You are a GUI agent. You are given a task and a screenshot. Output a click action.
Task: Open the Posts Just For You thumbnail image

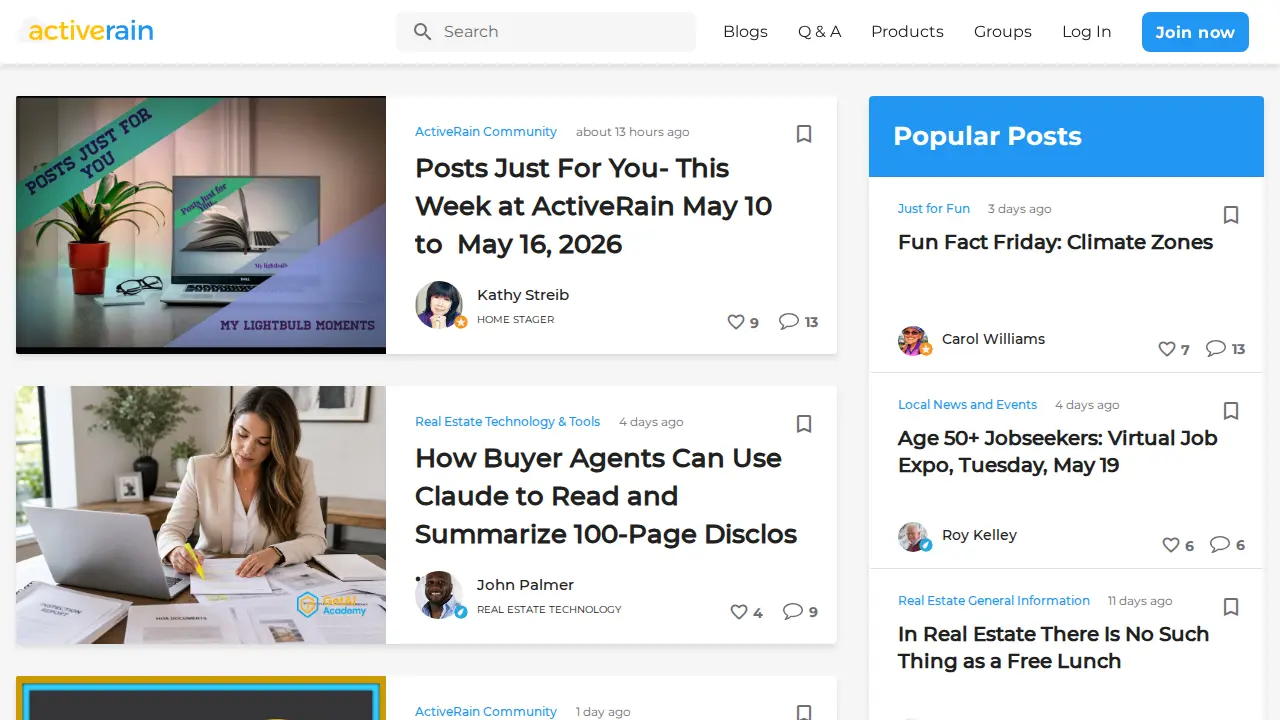(201, 225)
